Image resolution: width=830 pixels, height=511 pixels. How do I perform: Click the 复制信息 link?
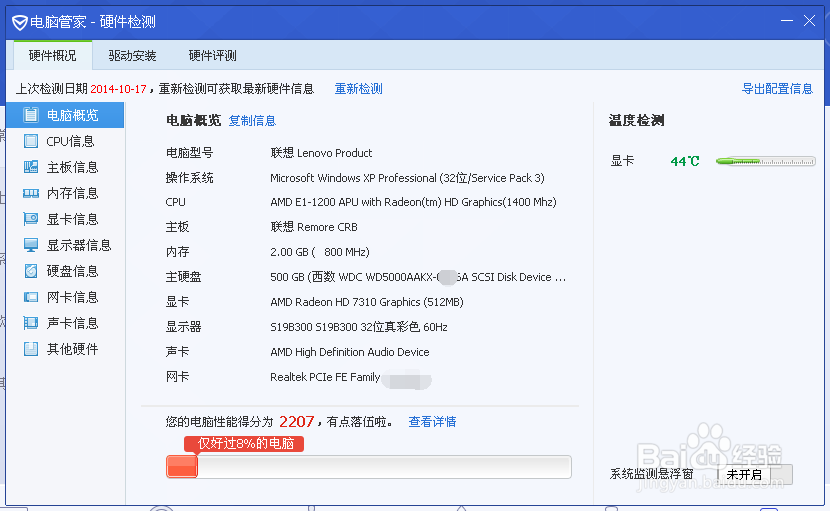pyautogui.click(x=252, y=121)
